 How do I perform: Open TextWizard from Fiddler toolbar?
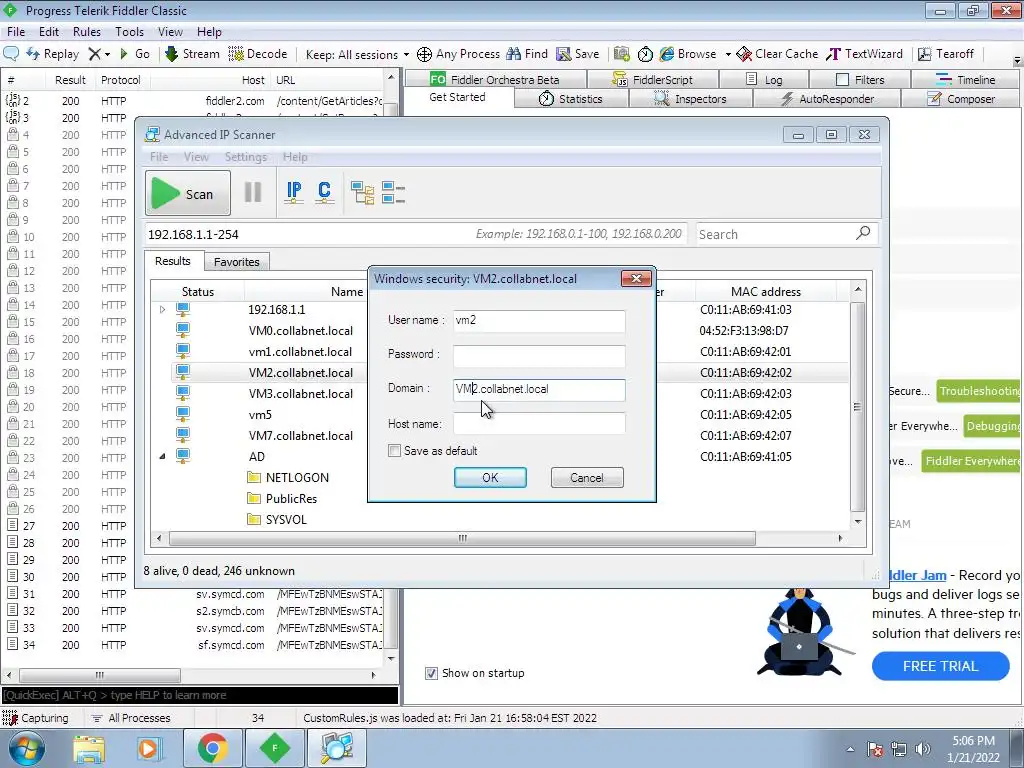tap(864, 54)
